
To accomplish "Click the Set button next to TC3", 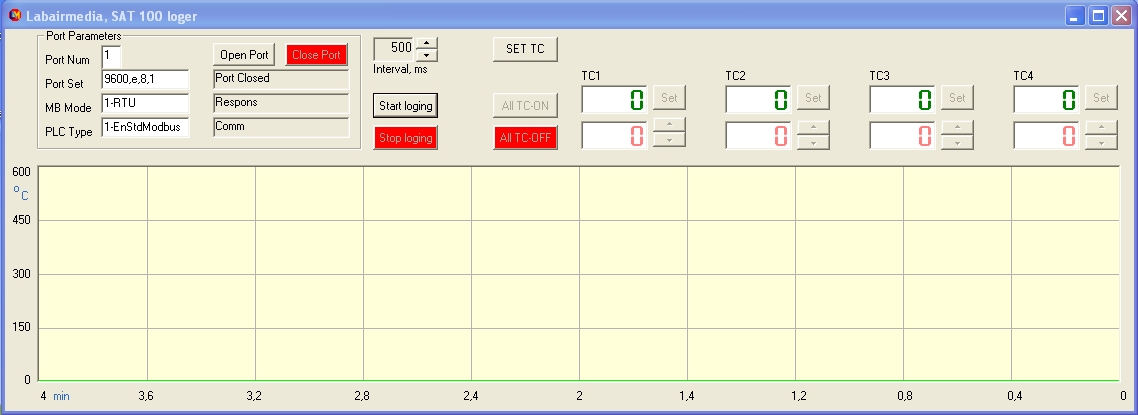I will 957,98.
